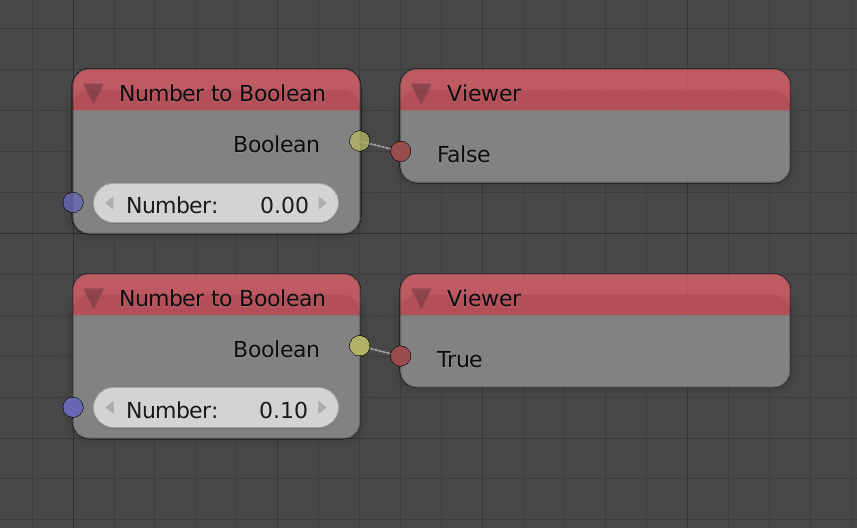Collapse the top Number to Boolean node
Image resolution: width=857 pixels, height=528 pixels.
(x=94, y=93)
